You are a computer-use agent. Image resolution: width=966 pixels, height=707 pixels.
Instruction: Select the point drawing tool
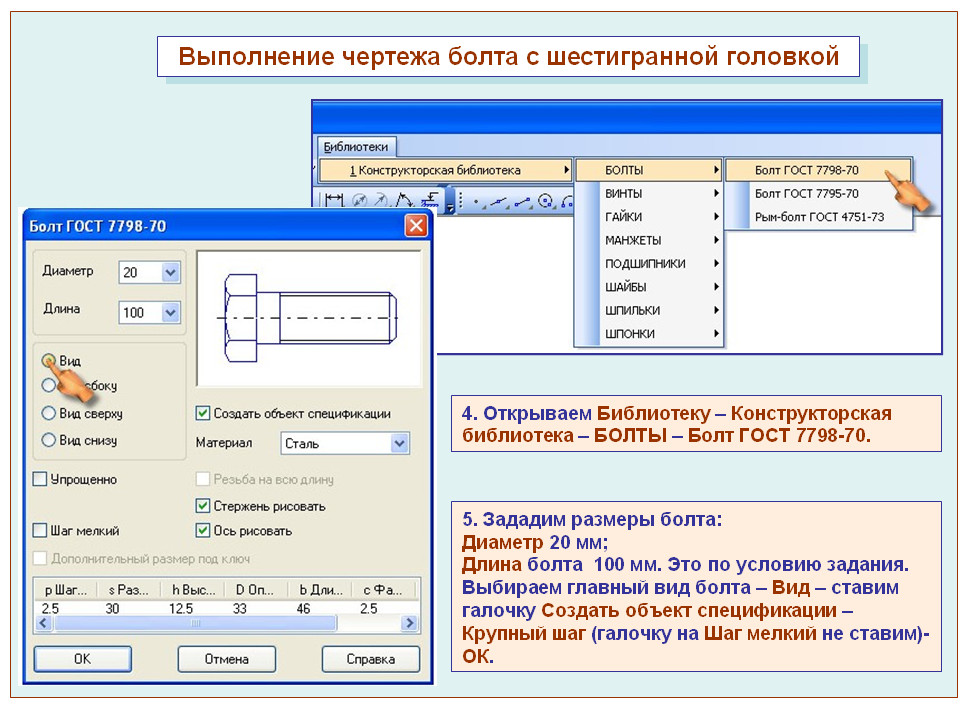tap(477, 200)
